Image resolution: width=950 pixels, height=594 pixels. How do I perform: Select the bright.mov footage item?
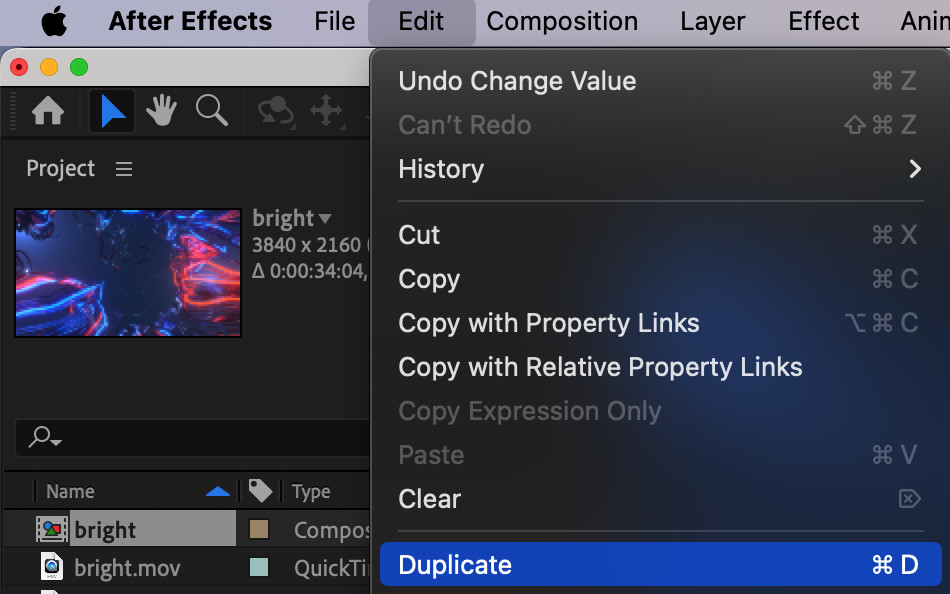pyautogui.click(x=127, y=568)
